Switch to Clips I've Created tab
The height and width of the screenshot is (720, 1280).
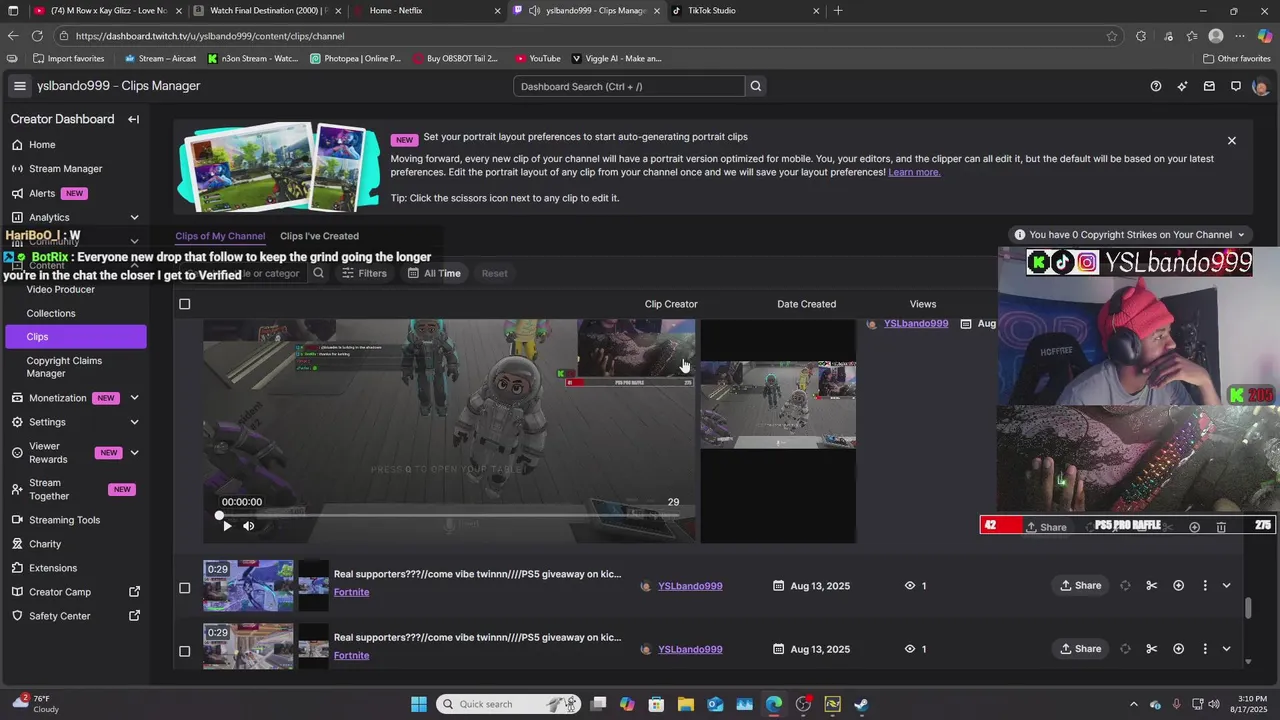(319, 236)
